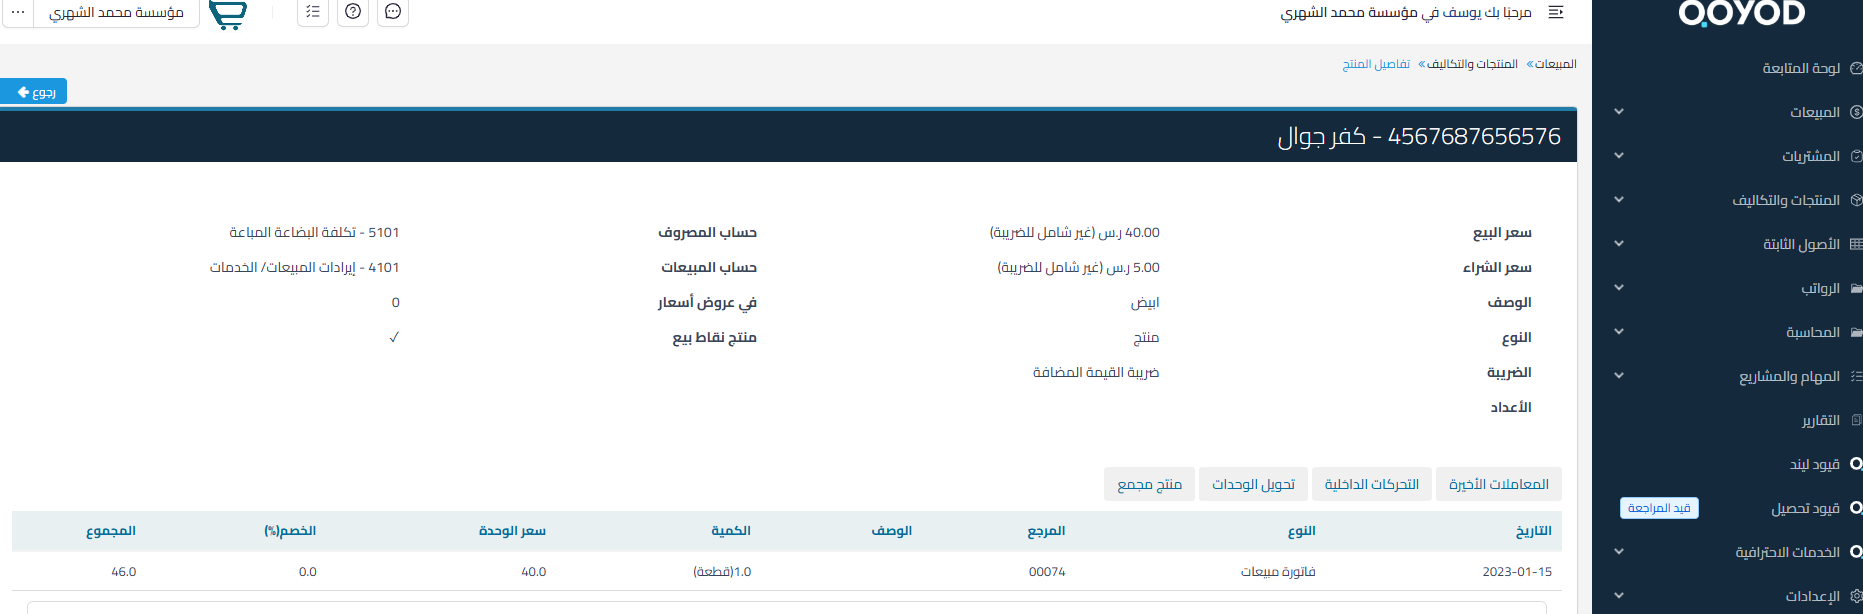Click the purchase price 5.00 ر.س value
Image resolution: width=1863 pixels, height=614 pixels.
click(x=1079, y=267)
